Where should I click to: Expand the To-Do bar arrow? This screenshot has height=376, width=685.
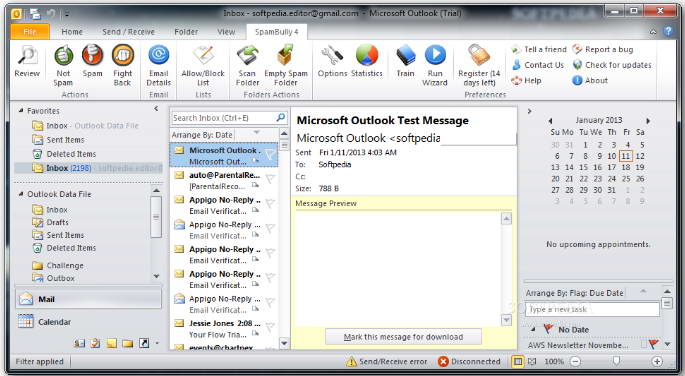click(529, 111)
